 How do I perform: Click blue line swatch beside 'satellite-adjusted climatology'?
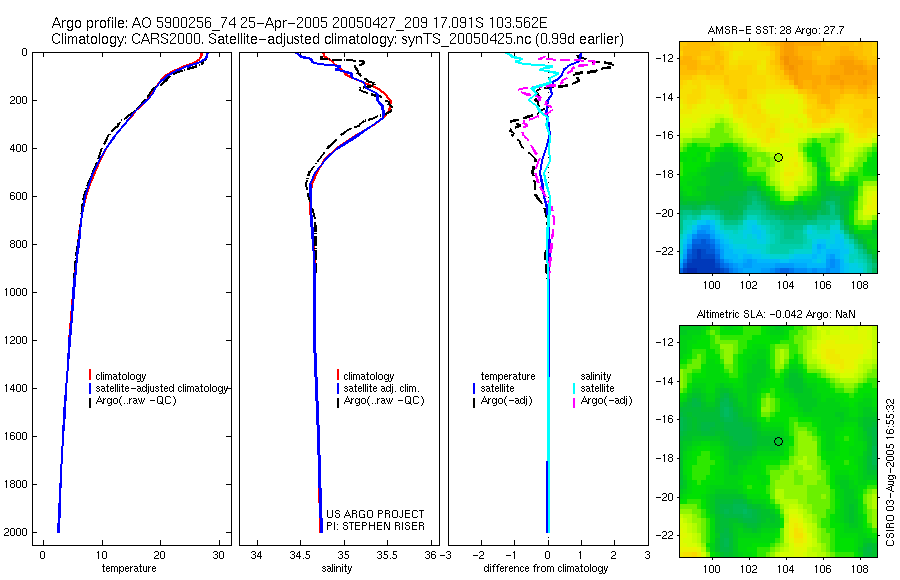coord(90,388)
